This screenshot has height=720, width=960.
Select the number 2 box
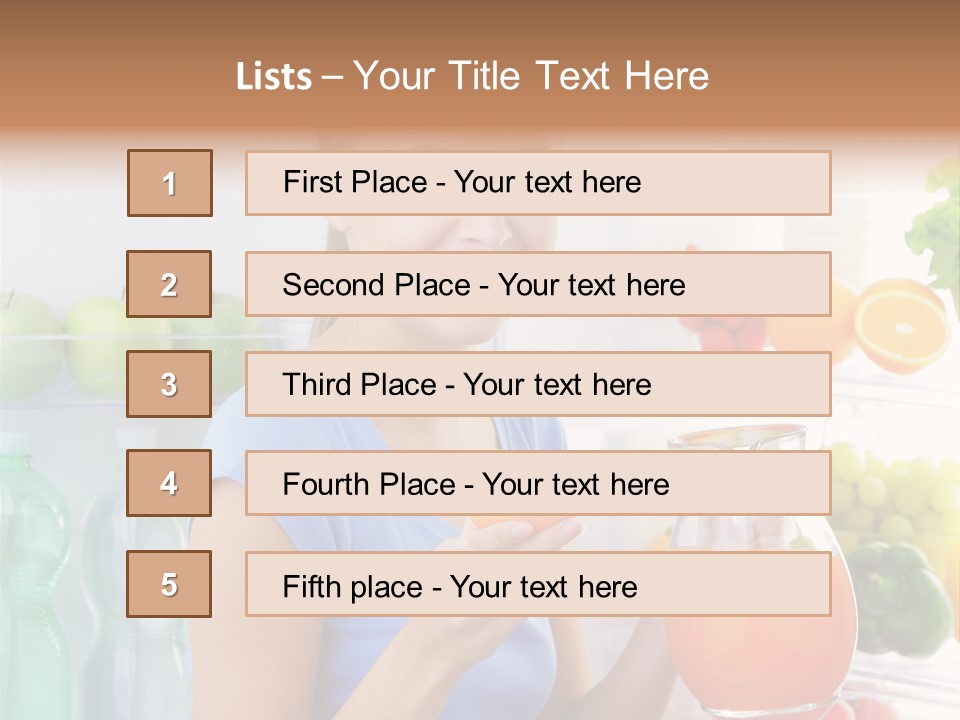click(169, 284)
